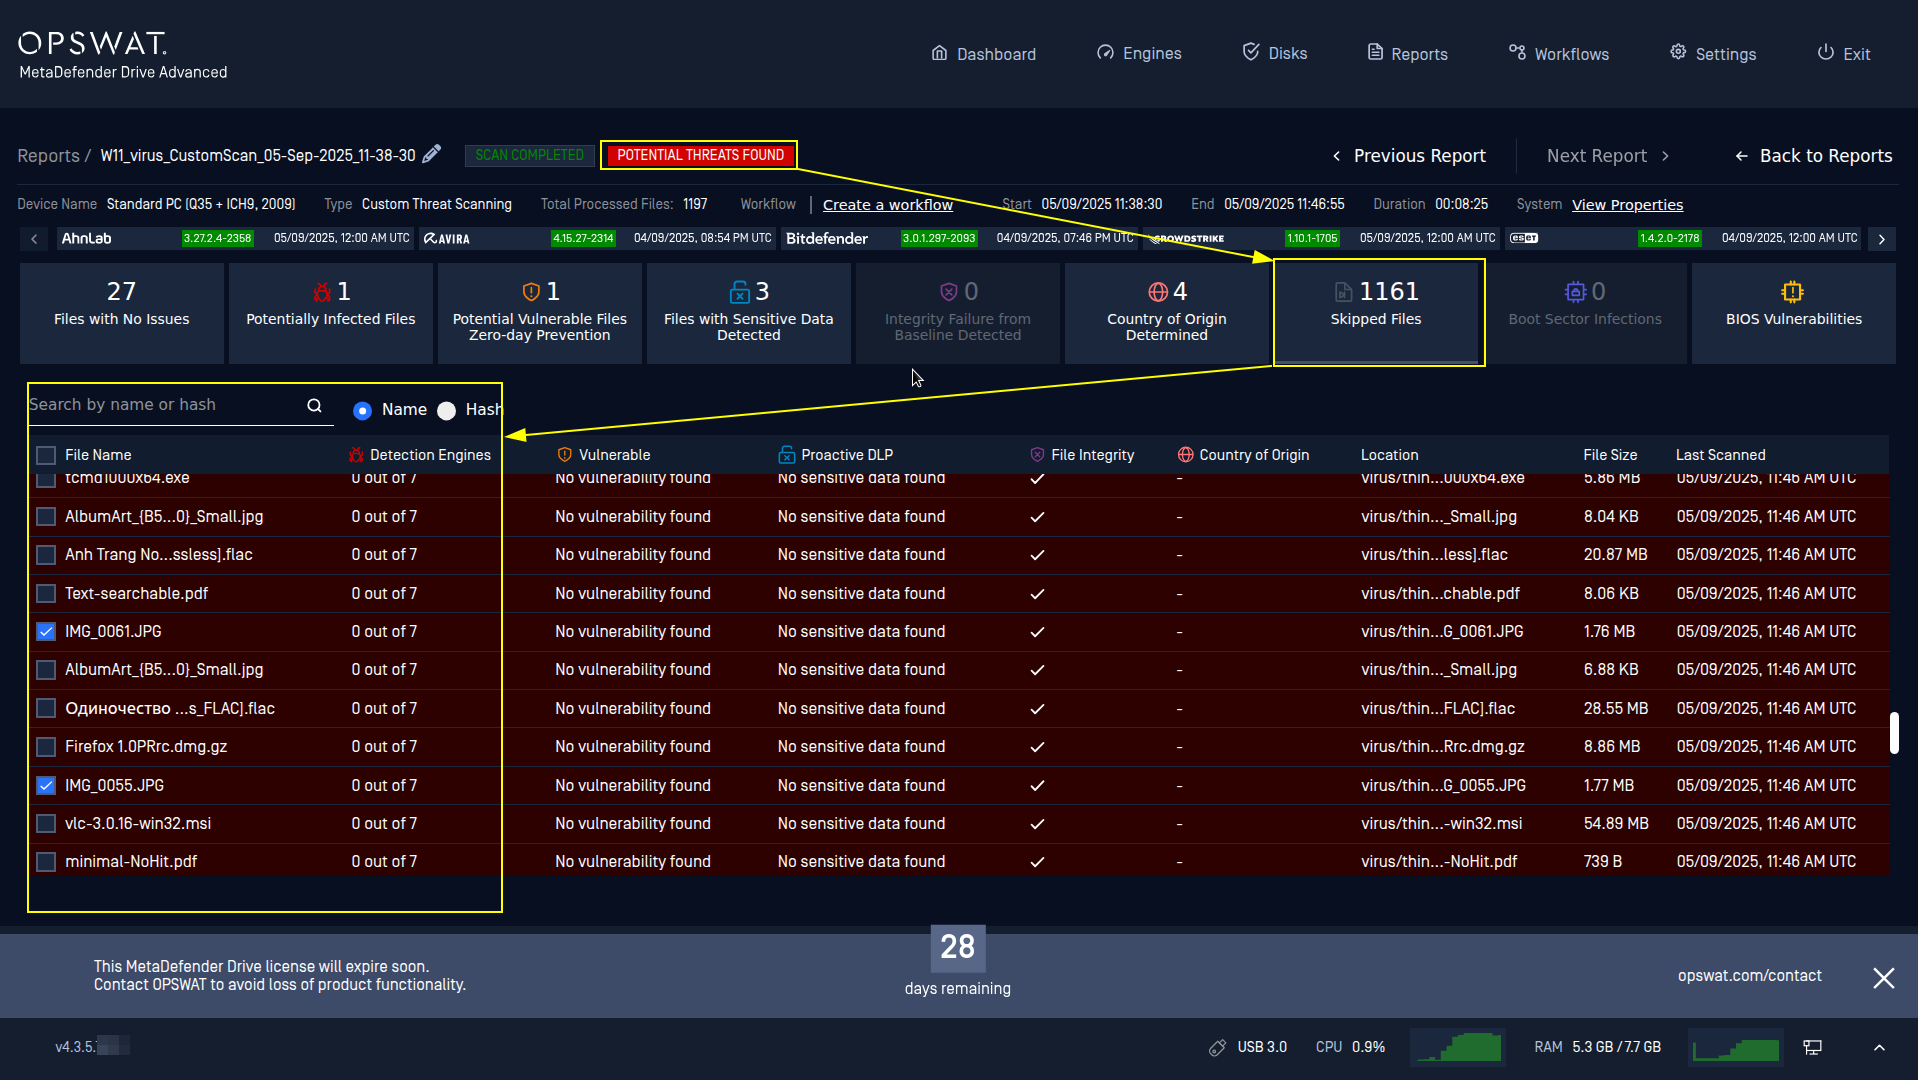Screen dimensions: 1918x1080
Task: Sort by File Size column header
Action: [x=1610, y=455]
